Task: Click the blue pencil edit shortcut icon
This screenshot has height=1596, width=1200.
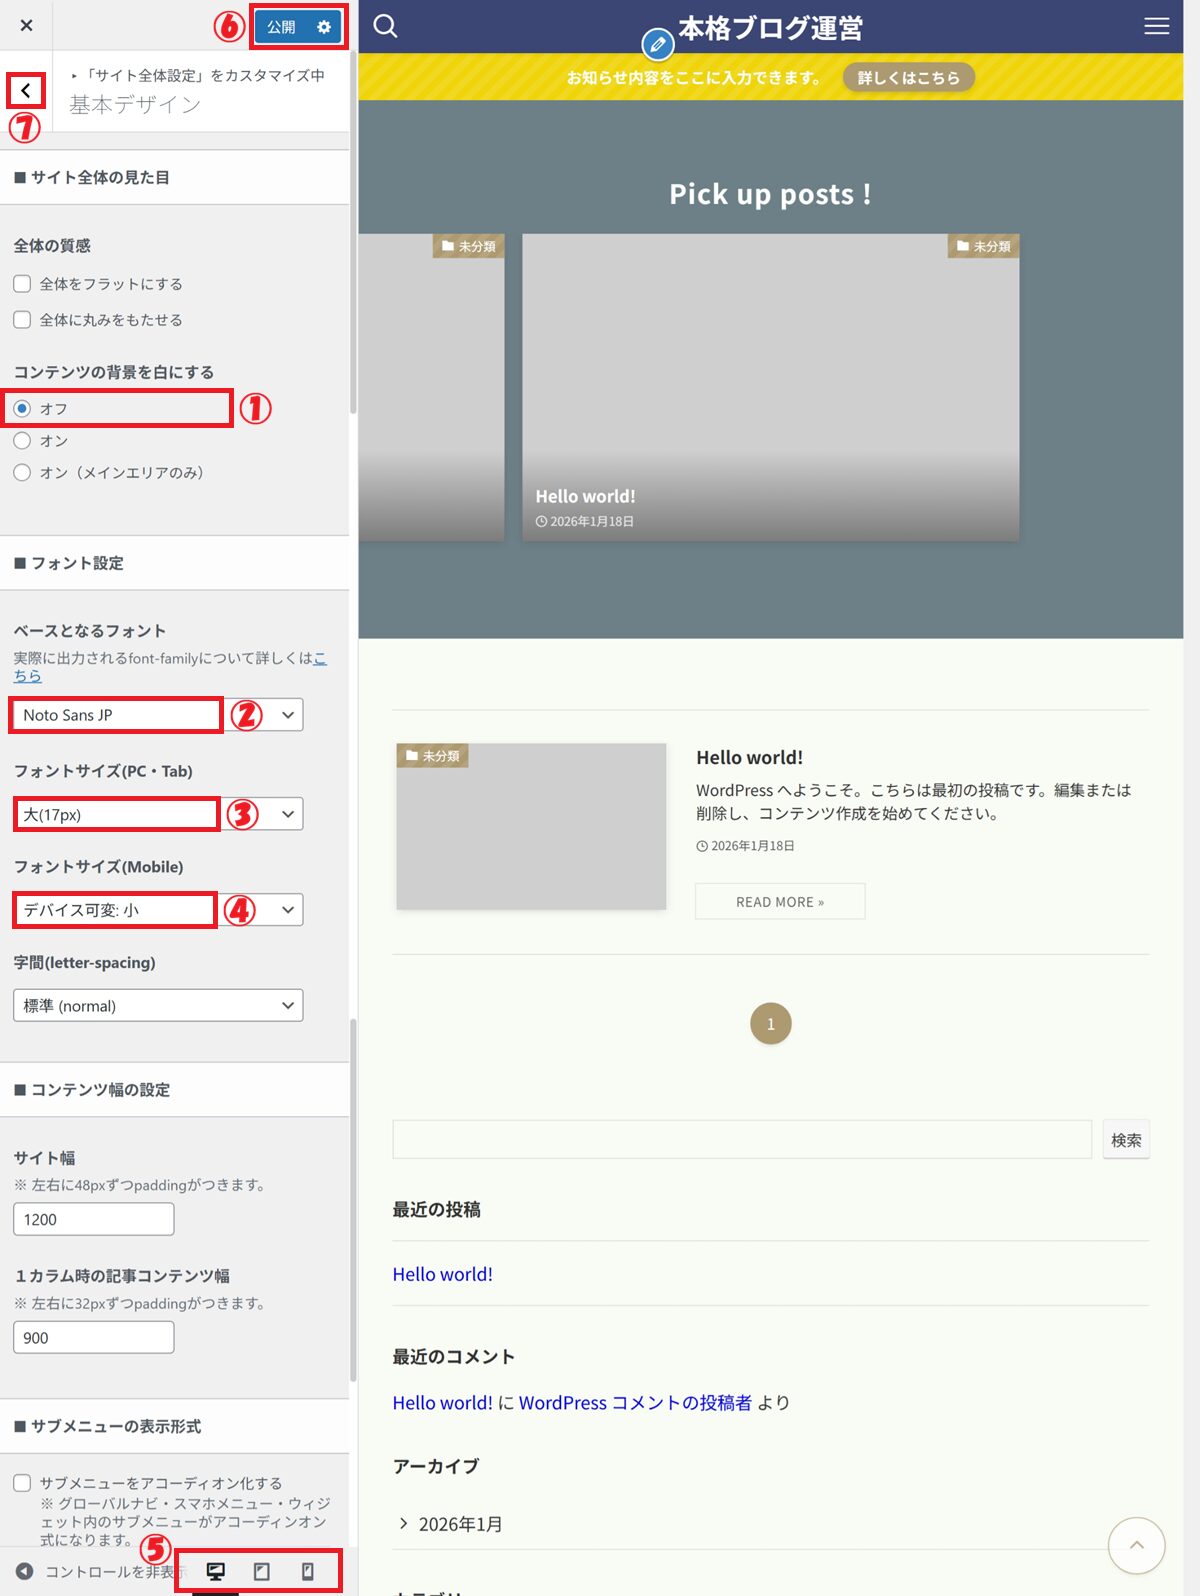Action: click(x=657, y=44)
